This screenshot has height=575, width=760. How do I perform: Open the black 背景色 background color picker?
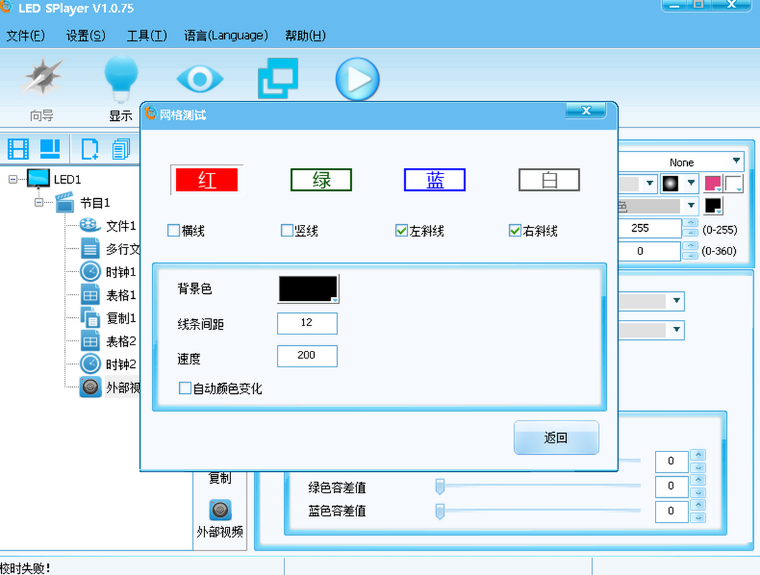(308, 289)
